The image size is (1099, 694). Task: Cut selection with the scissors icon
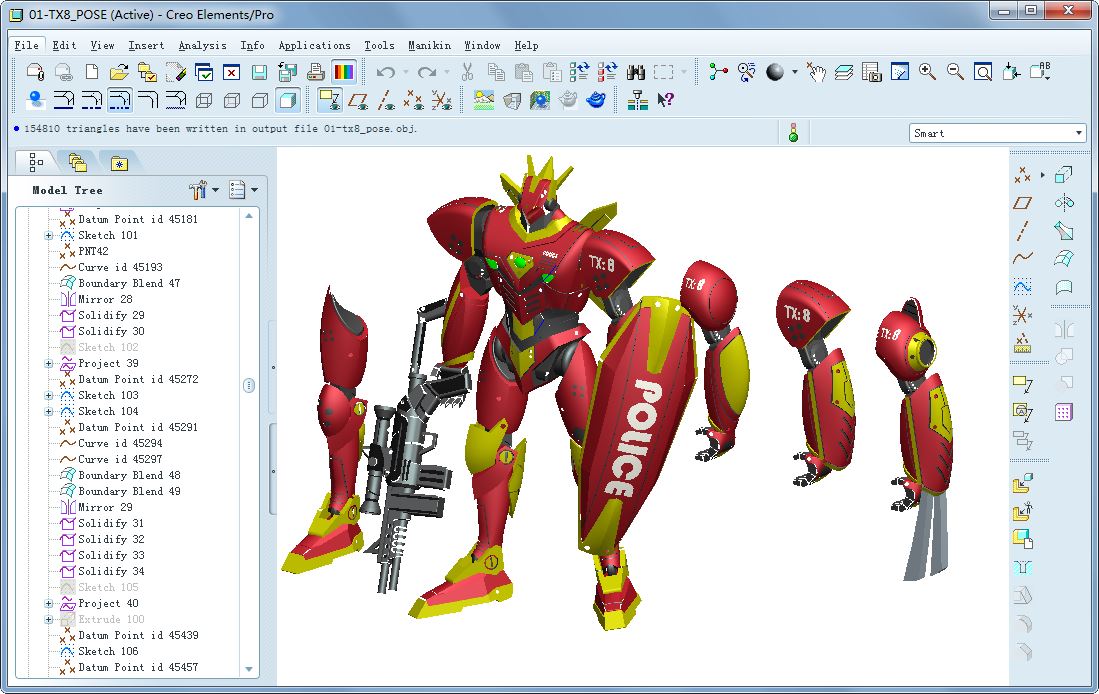tap(467, 72)
